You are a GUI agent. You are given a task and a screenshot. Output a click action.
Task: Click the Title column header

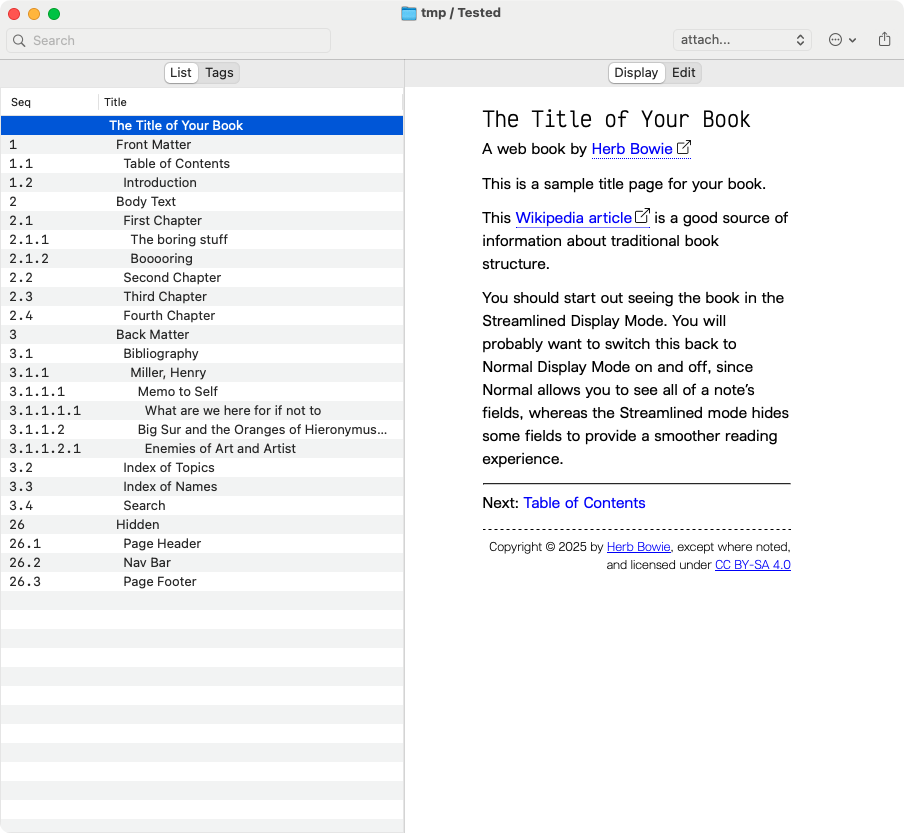[116, 102]
